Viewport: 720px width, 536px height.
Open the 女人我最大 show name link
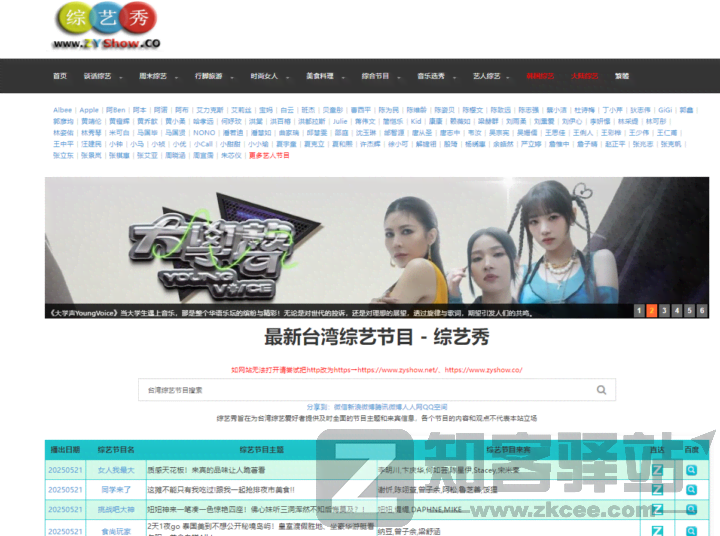click(116, 469)
